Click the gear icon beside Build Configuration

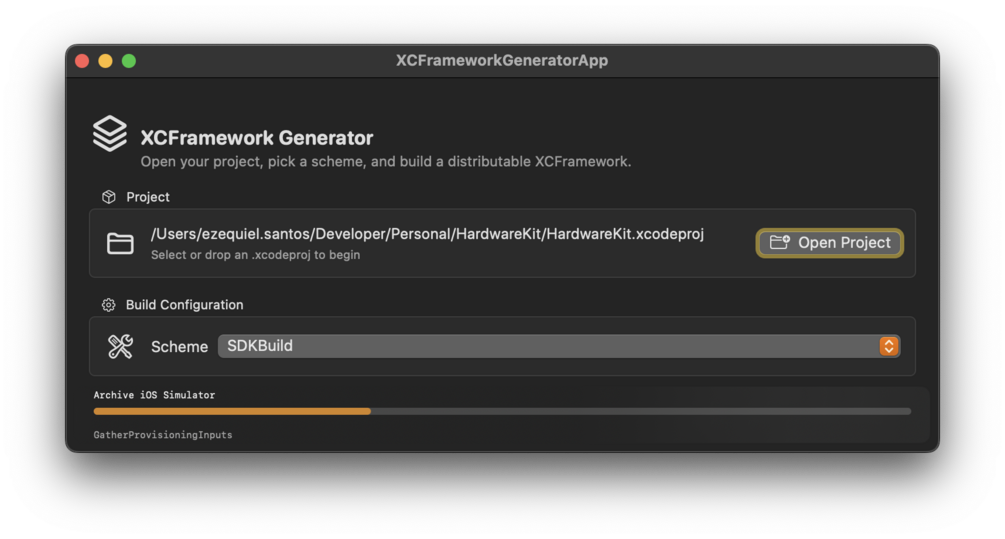[109, 305]
